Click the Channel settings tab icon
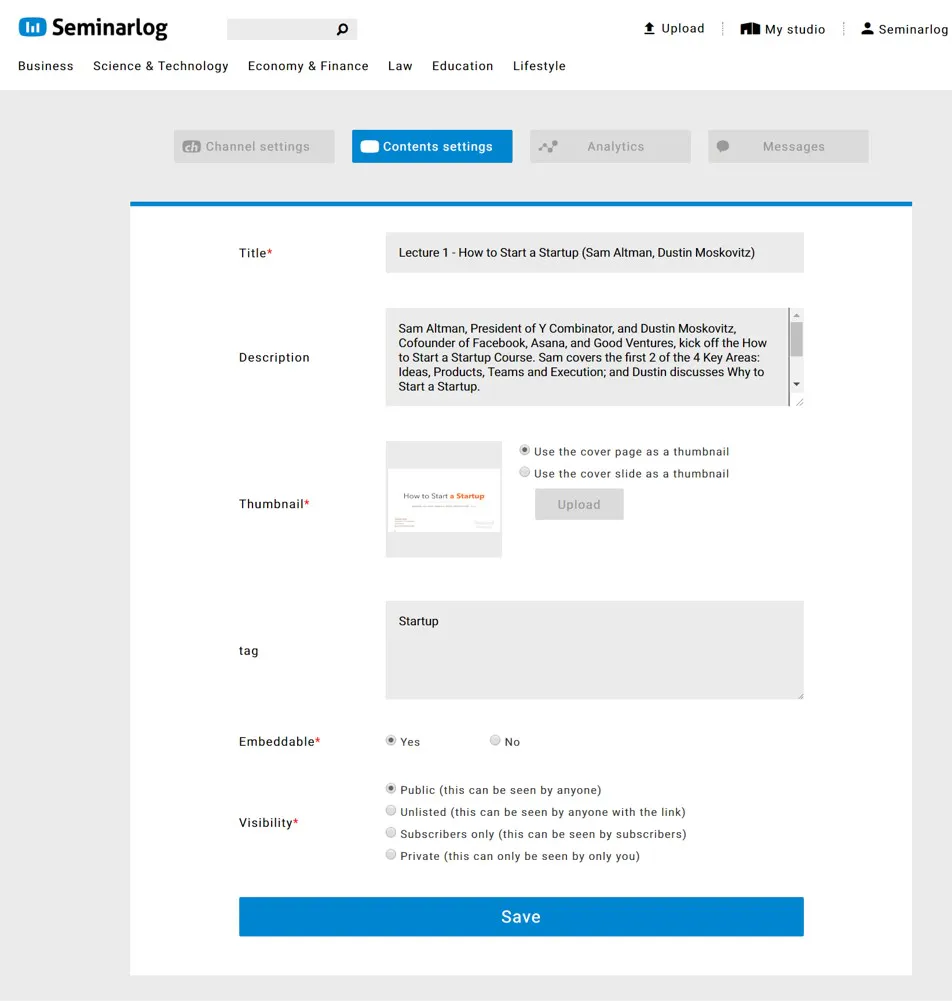Viewport: 952px width, 1001px height. (192, 147)
